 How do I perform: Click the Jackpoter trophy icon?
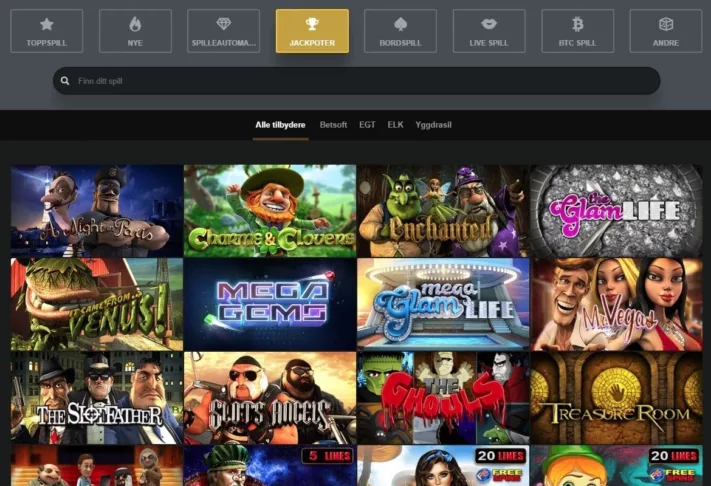tap(312, 24)
